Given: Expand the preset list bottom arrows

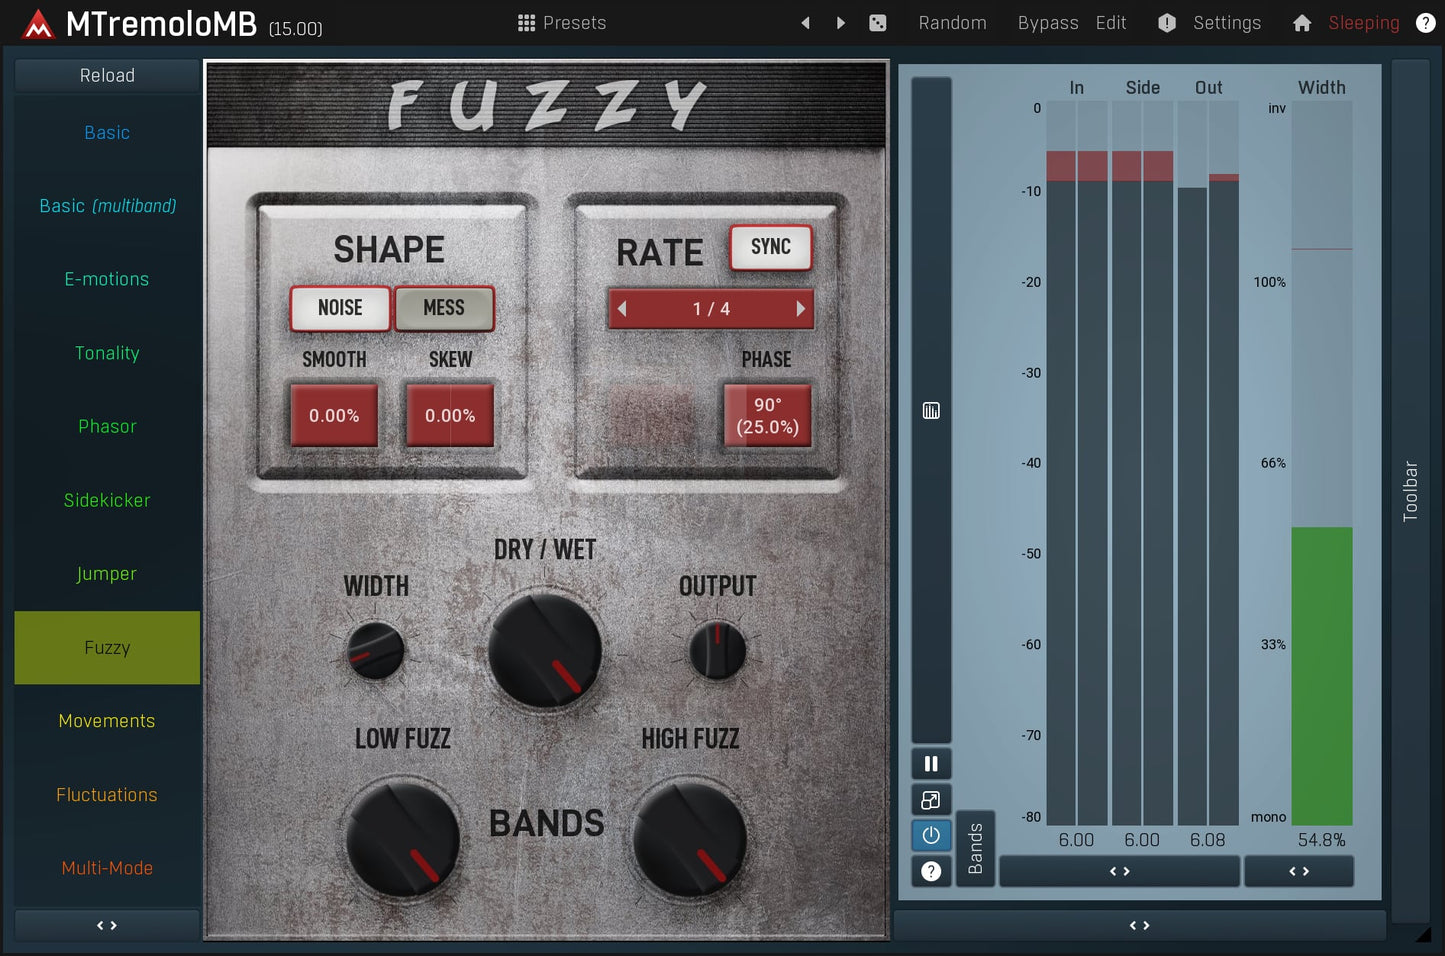Looking at the screenshot, I should (107, 925).
